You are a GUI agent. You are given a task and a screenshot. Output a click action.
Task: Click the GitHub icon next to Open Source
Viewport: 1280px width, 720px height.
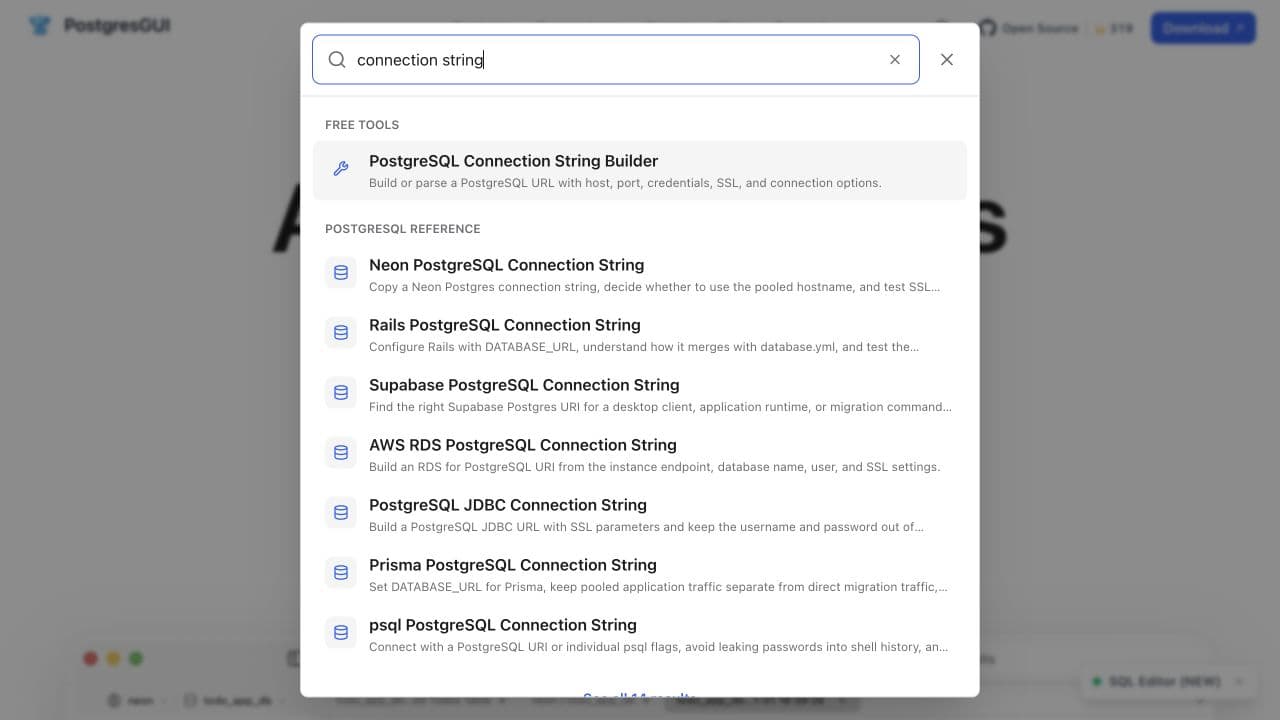click(988, 28)
